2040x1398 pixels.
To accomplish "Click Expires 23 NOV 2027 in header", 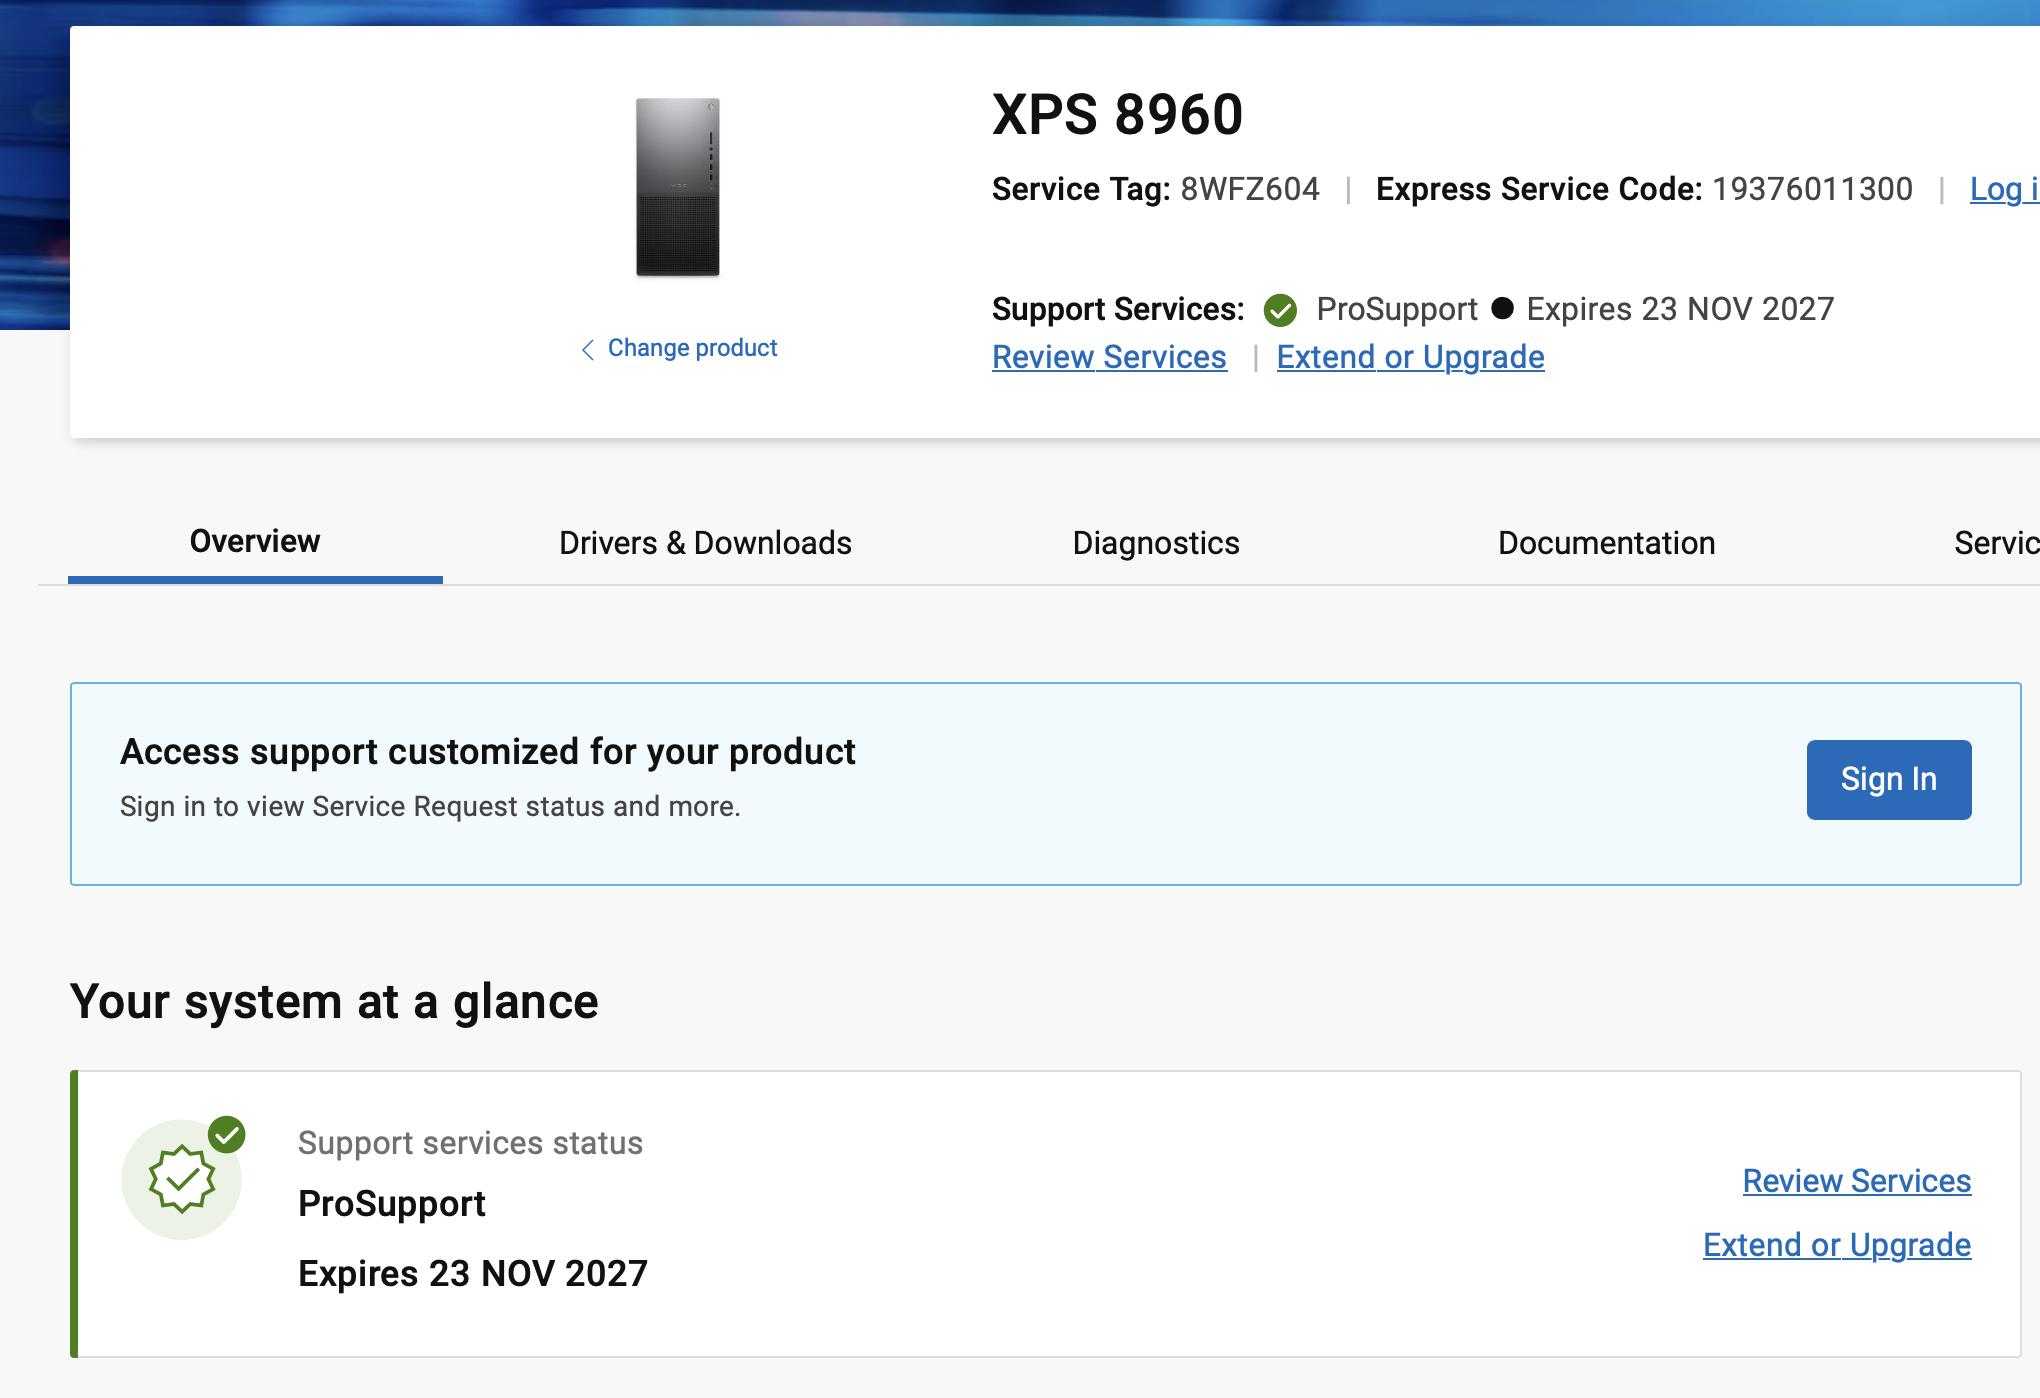I will (1680, 309).
